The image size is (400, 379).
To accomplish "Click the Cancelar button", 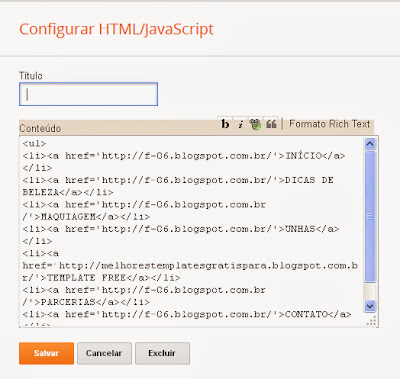I will click(104, 353).
